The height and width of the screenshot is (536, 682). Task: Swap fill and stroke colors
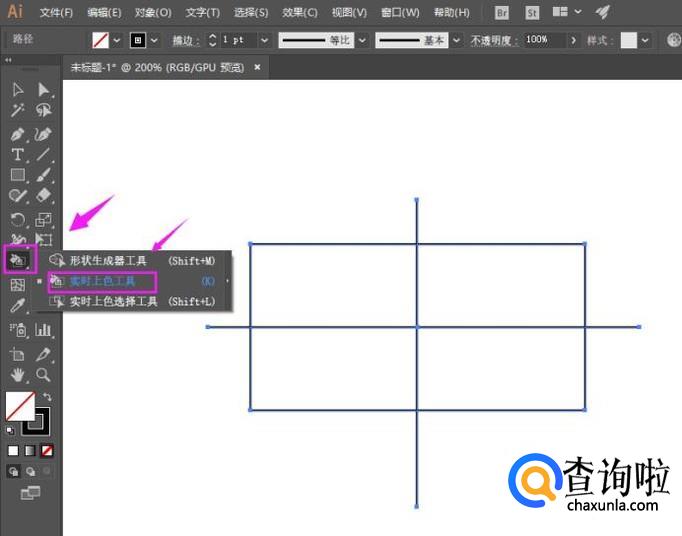click(47, 396)
